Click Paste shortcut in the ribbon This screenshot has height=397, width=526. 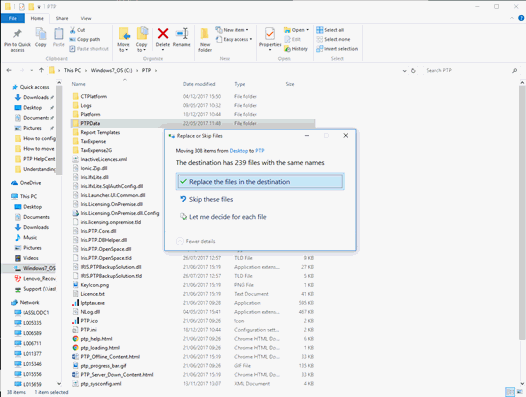[x=89, y=49]
